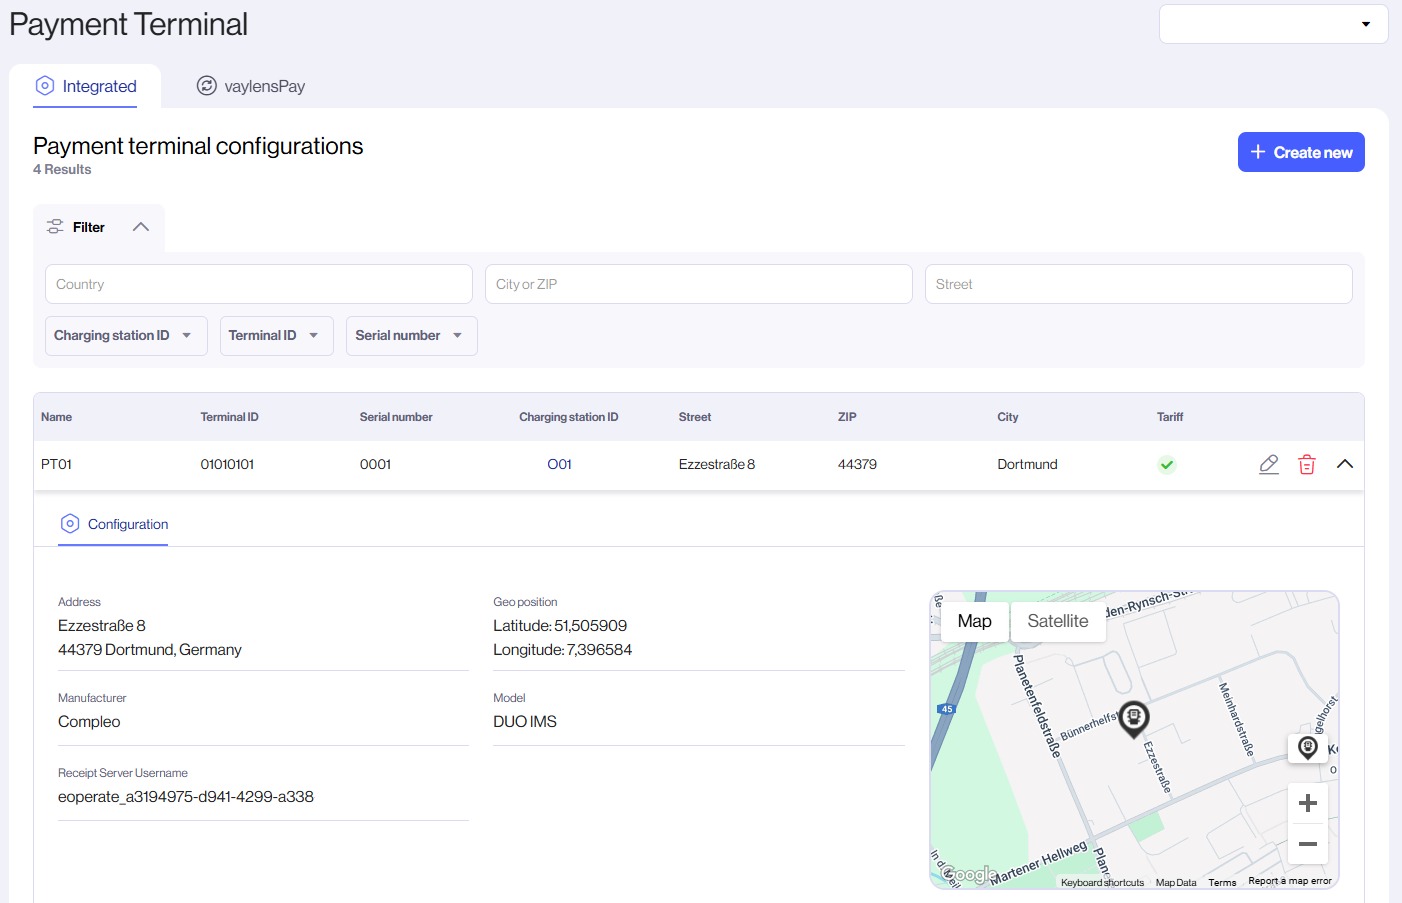
Task: Click the map zoom-in plus control
Action: click(1307, 802)
